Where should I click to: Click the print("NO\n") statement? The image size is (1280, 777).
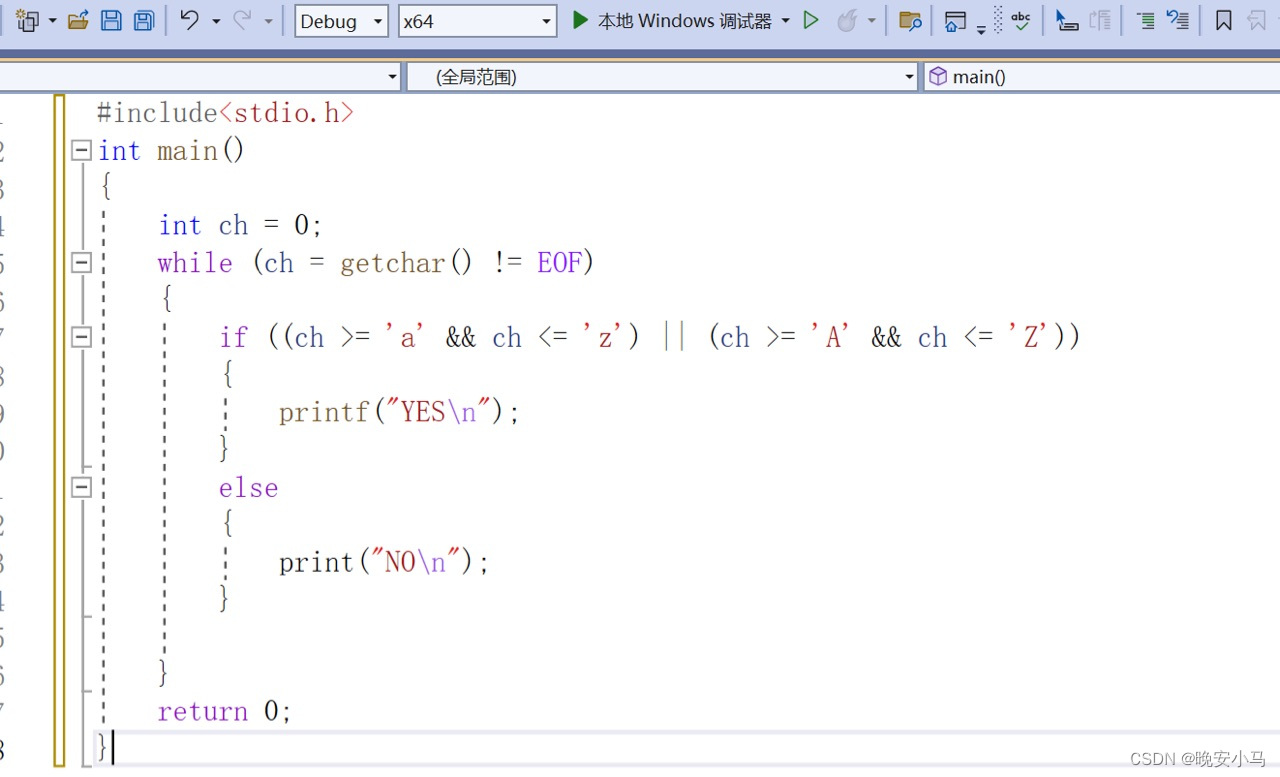tap(384, 562)
